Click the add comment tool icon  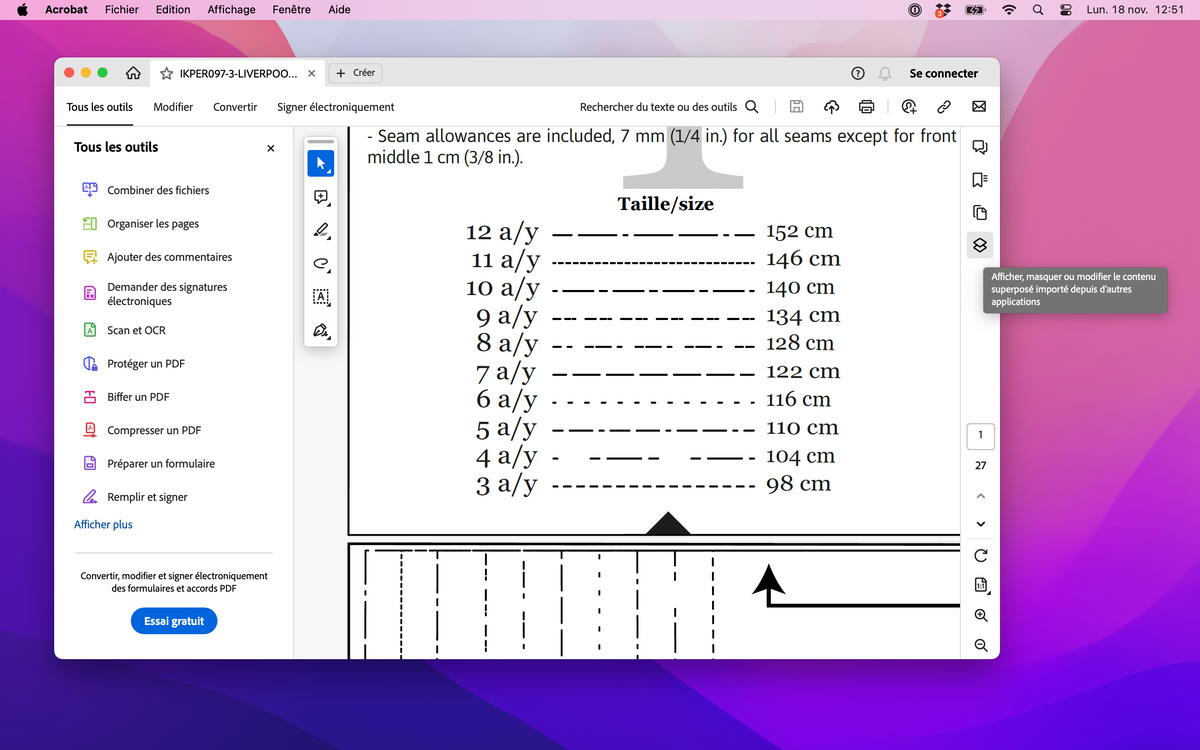[321, 197]
